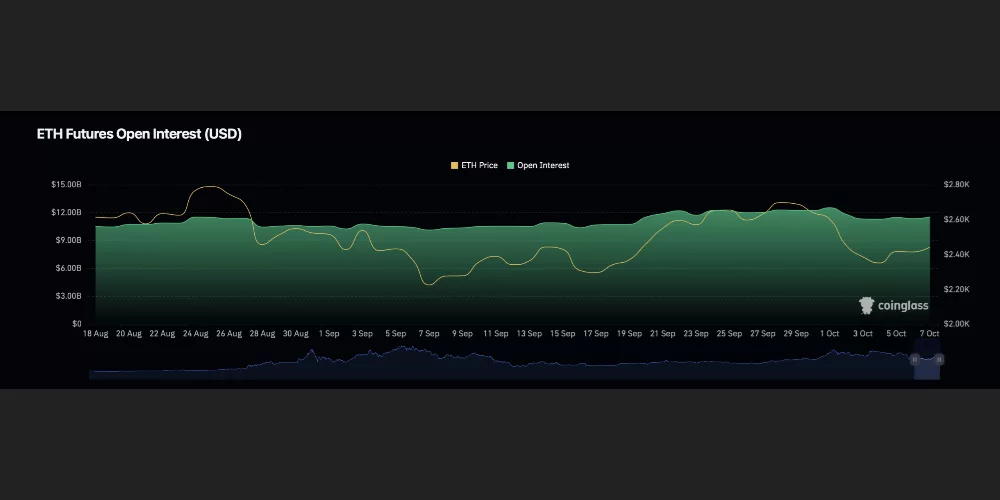Click the 28 Aug date label
Viewport: 1000px width, 500px height.
[262, 334]
